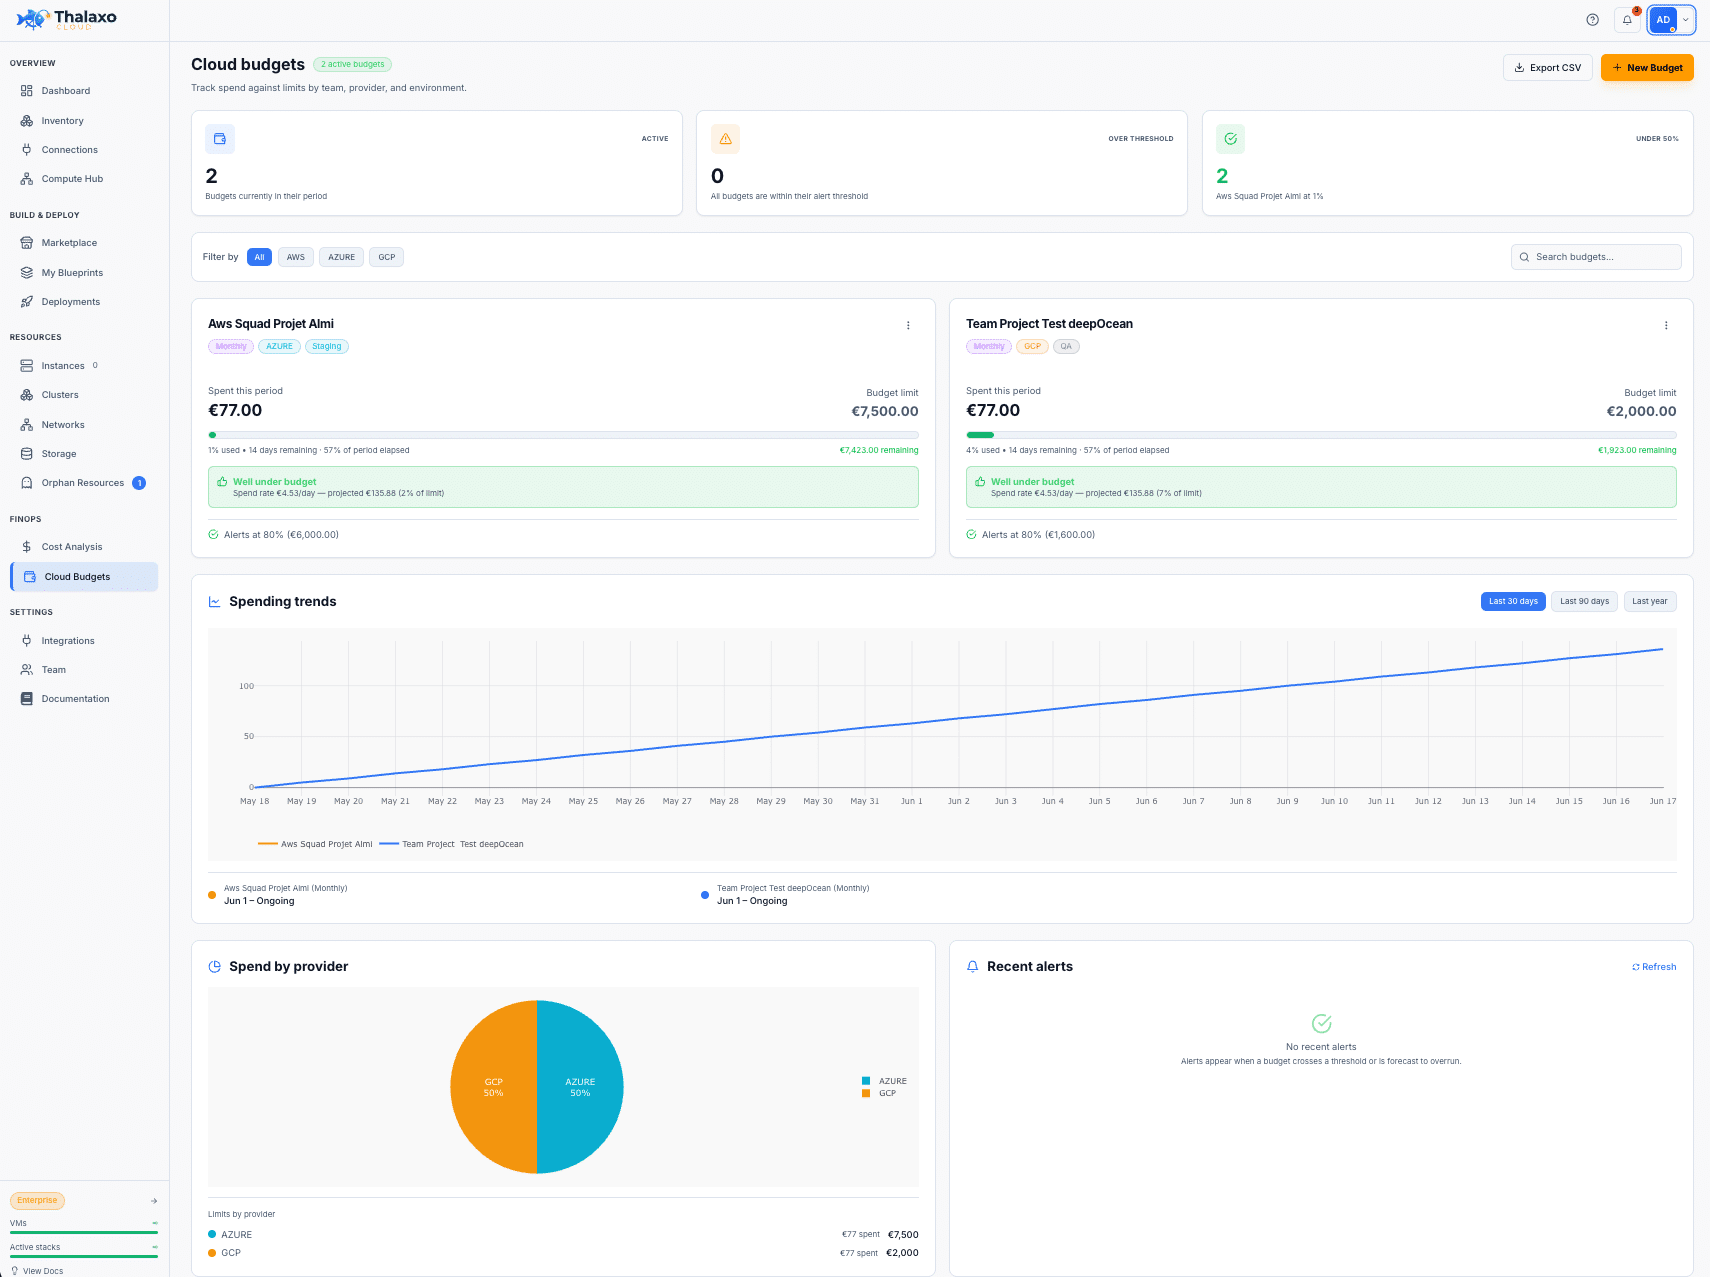Show Last 30 days spending trend
Screen dimensions: 1710x1277
point(1513,601)
